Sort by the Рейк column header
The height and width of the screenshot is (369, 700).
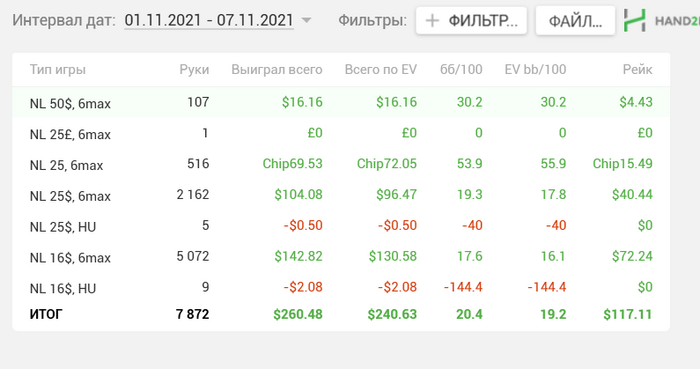(x=638, y=70)
